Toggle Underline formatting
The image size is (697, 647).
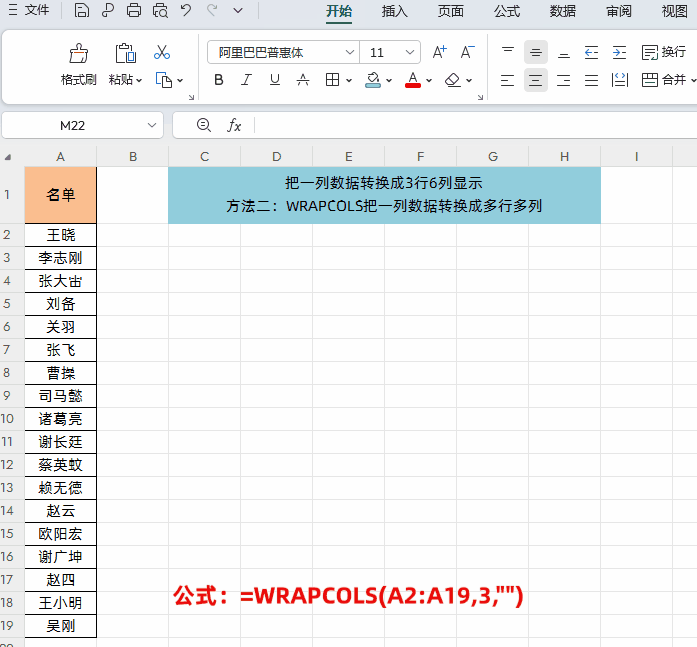pos(275,80)
